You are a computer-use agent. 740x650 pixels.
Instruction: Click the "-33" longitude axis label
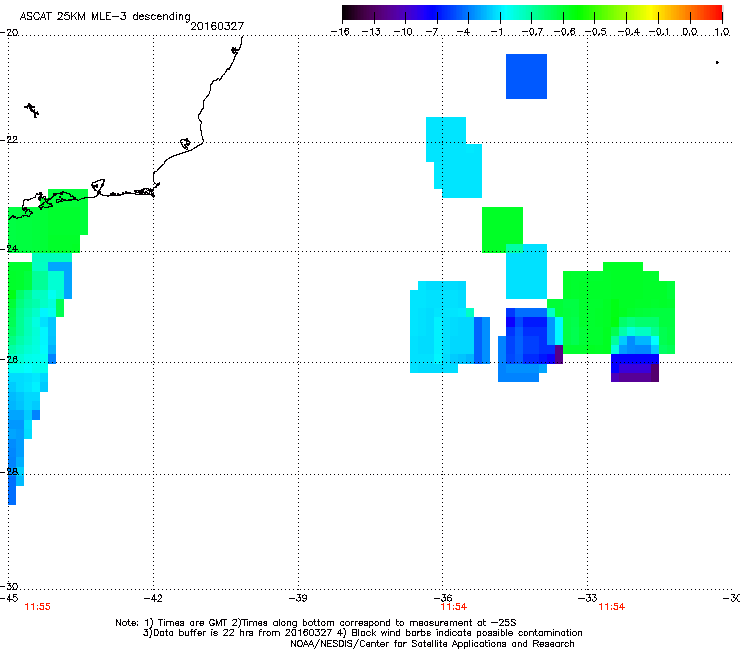[x=588, y=598]
